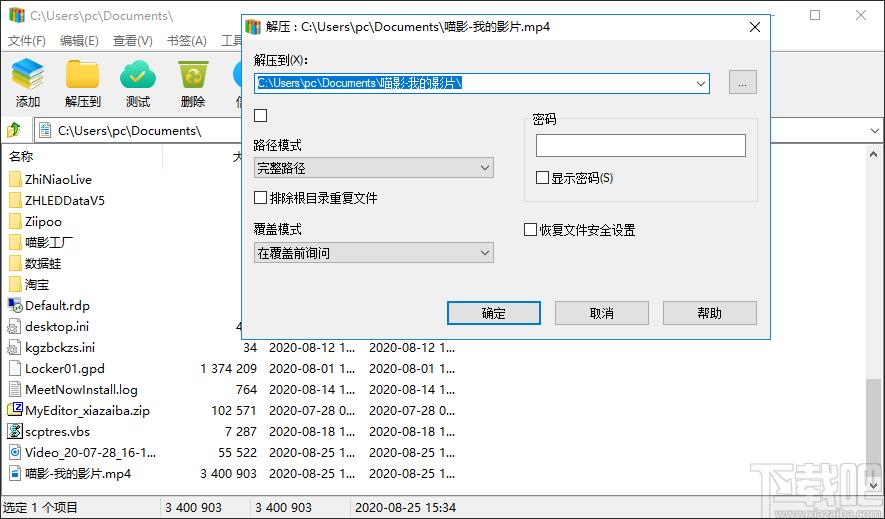Click the file list vertical scrollbar thumb
Image resolution: width=885 pixels, height=519 pixels.
point(874,426)
